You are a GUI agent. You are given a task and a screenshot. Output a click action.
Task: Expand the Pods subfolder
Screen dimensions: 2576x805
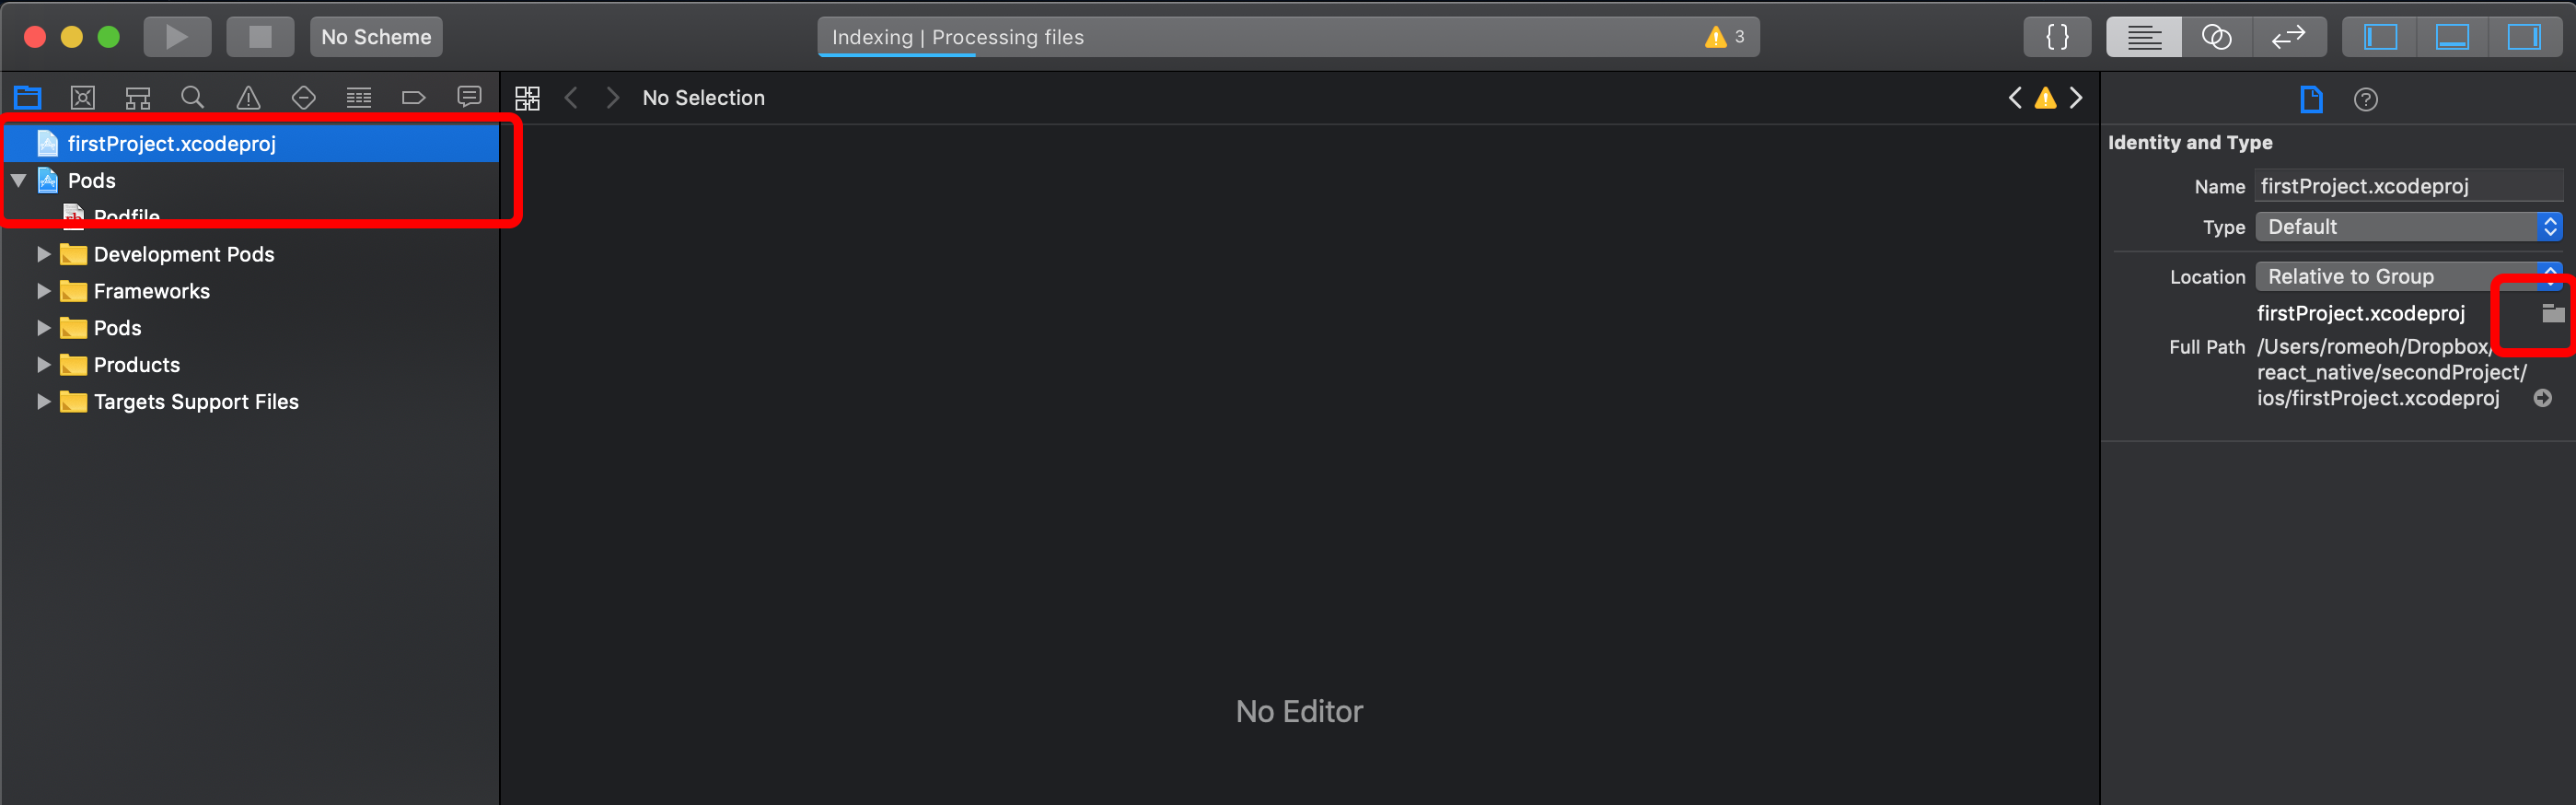pos(44,328)
